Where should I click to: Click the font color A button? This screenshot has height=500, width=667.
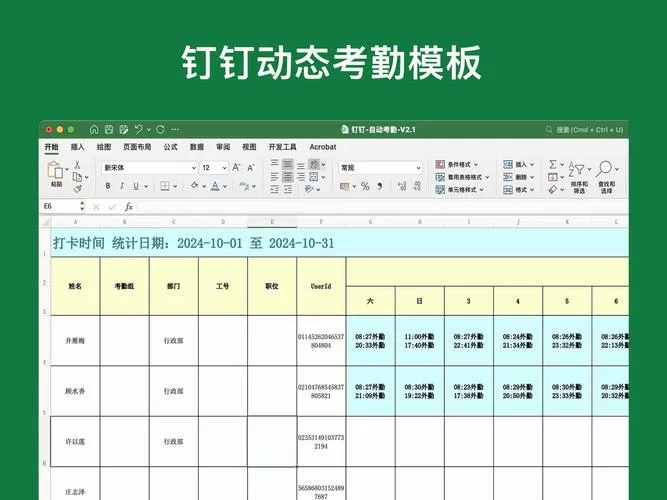215,186
